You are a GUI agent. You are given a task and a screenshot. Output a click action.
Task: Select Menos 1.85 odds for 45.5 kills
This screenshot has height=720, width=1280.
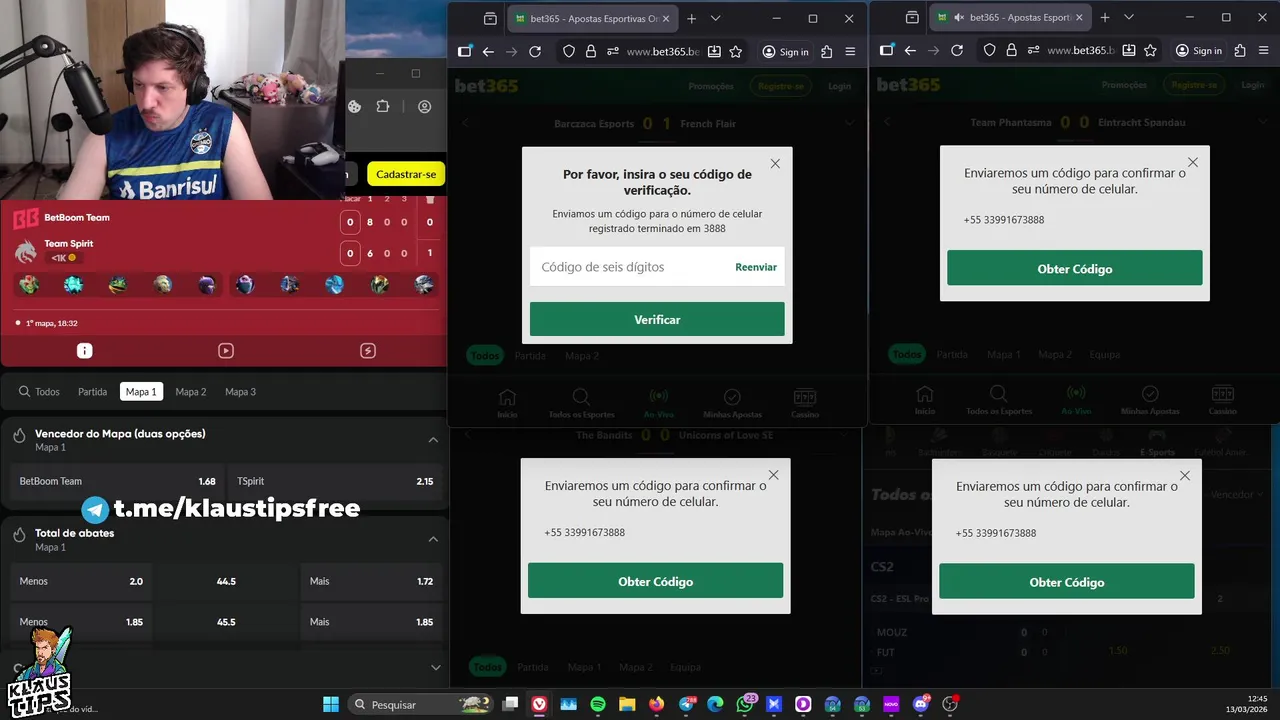tap(81, 622)
